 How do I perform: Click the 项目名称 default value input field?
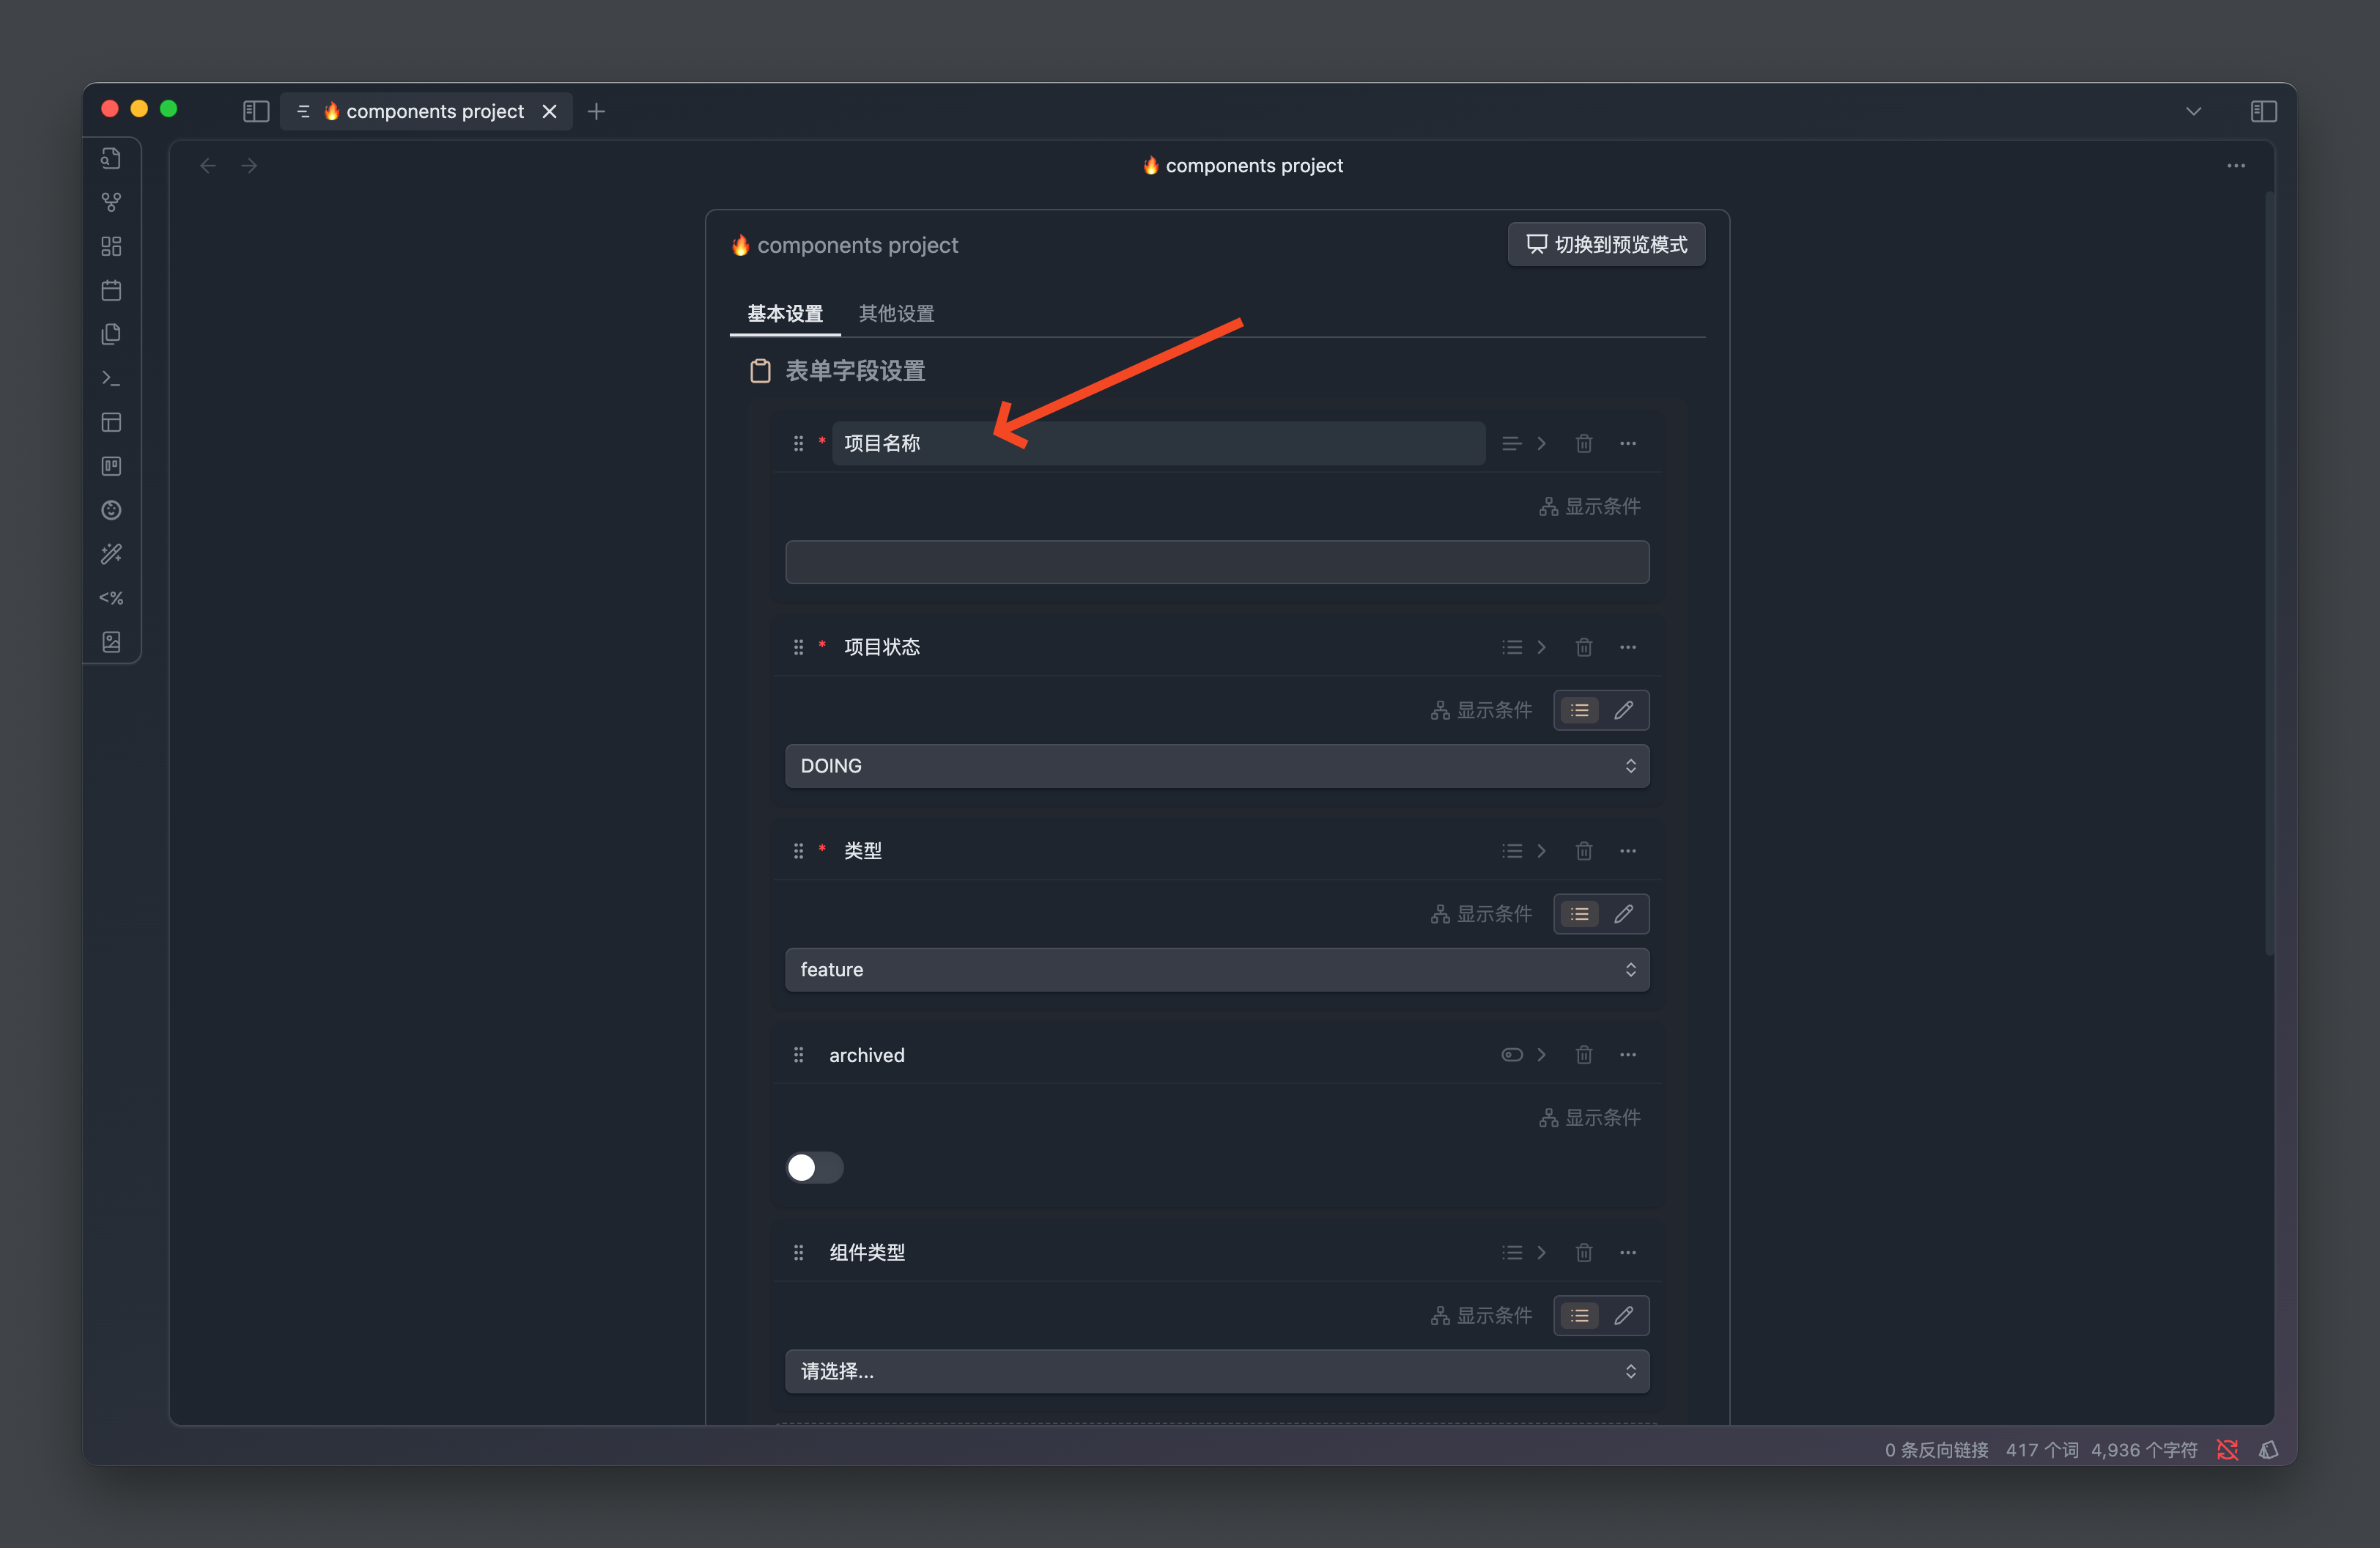pos(1216,562)
